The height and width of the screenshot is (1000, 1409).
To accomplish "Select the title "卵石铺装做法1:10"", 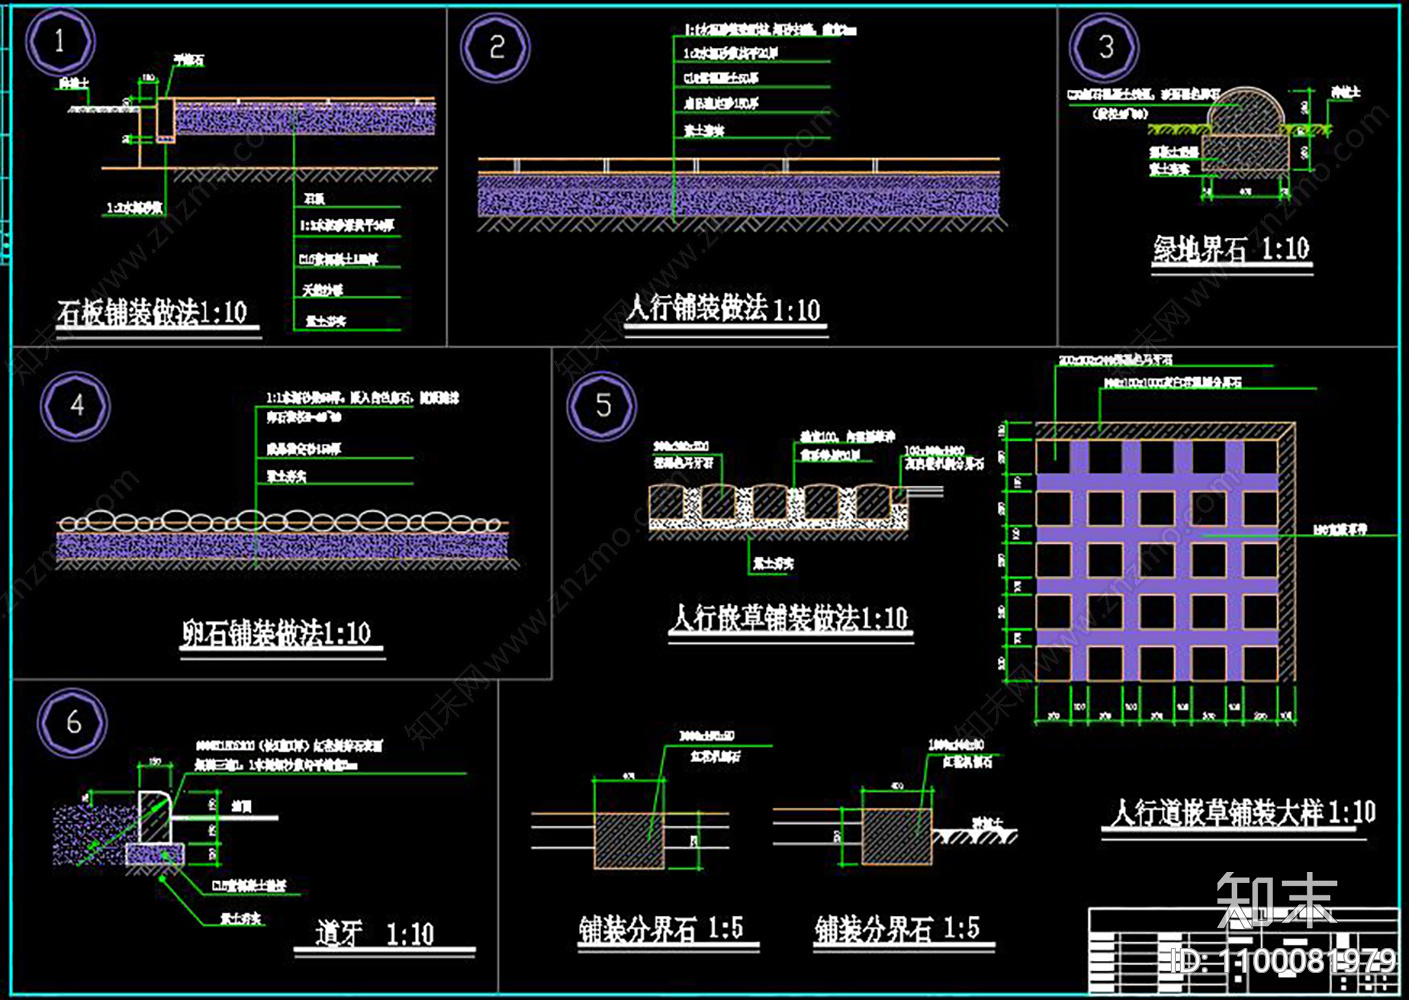I will [276, 633].
